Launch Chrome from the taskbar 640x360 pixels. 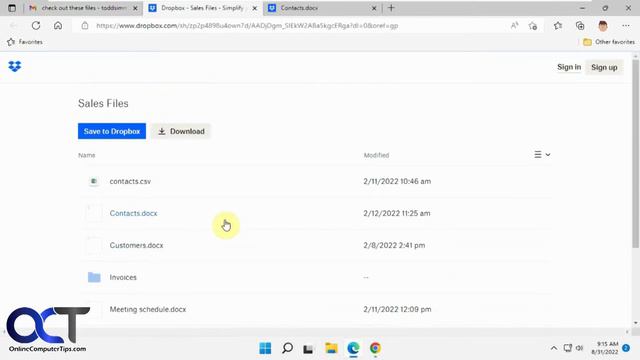point(375,348)
